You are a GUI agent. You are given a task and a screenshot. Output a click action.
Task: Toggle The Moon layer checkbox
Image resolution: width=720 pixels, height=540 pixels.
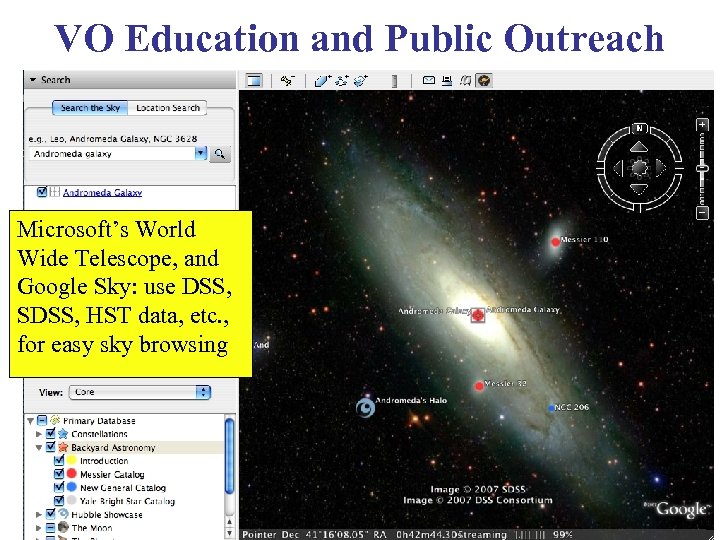[51, 527]
